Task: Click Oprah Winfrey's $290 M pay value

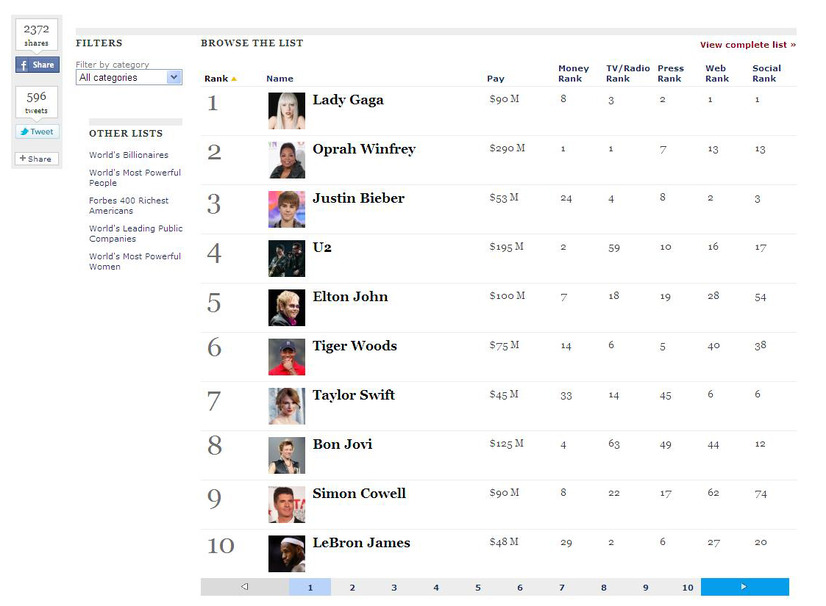Action: tap(507, 149)
